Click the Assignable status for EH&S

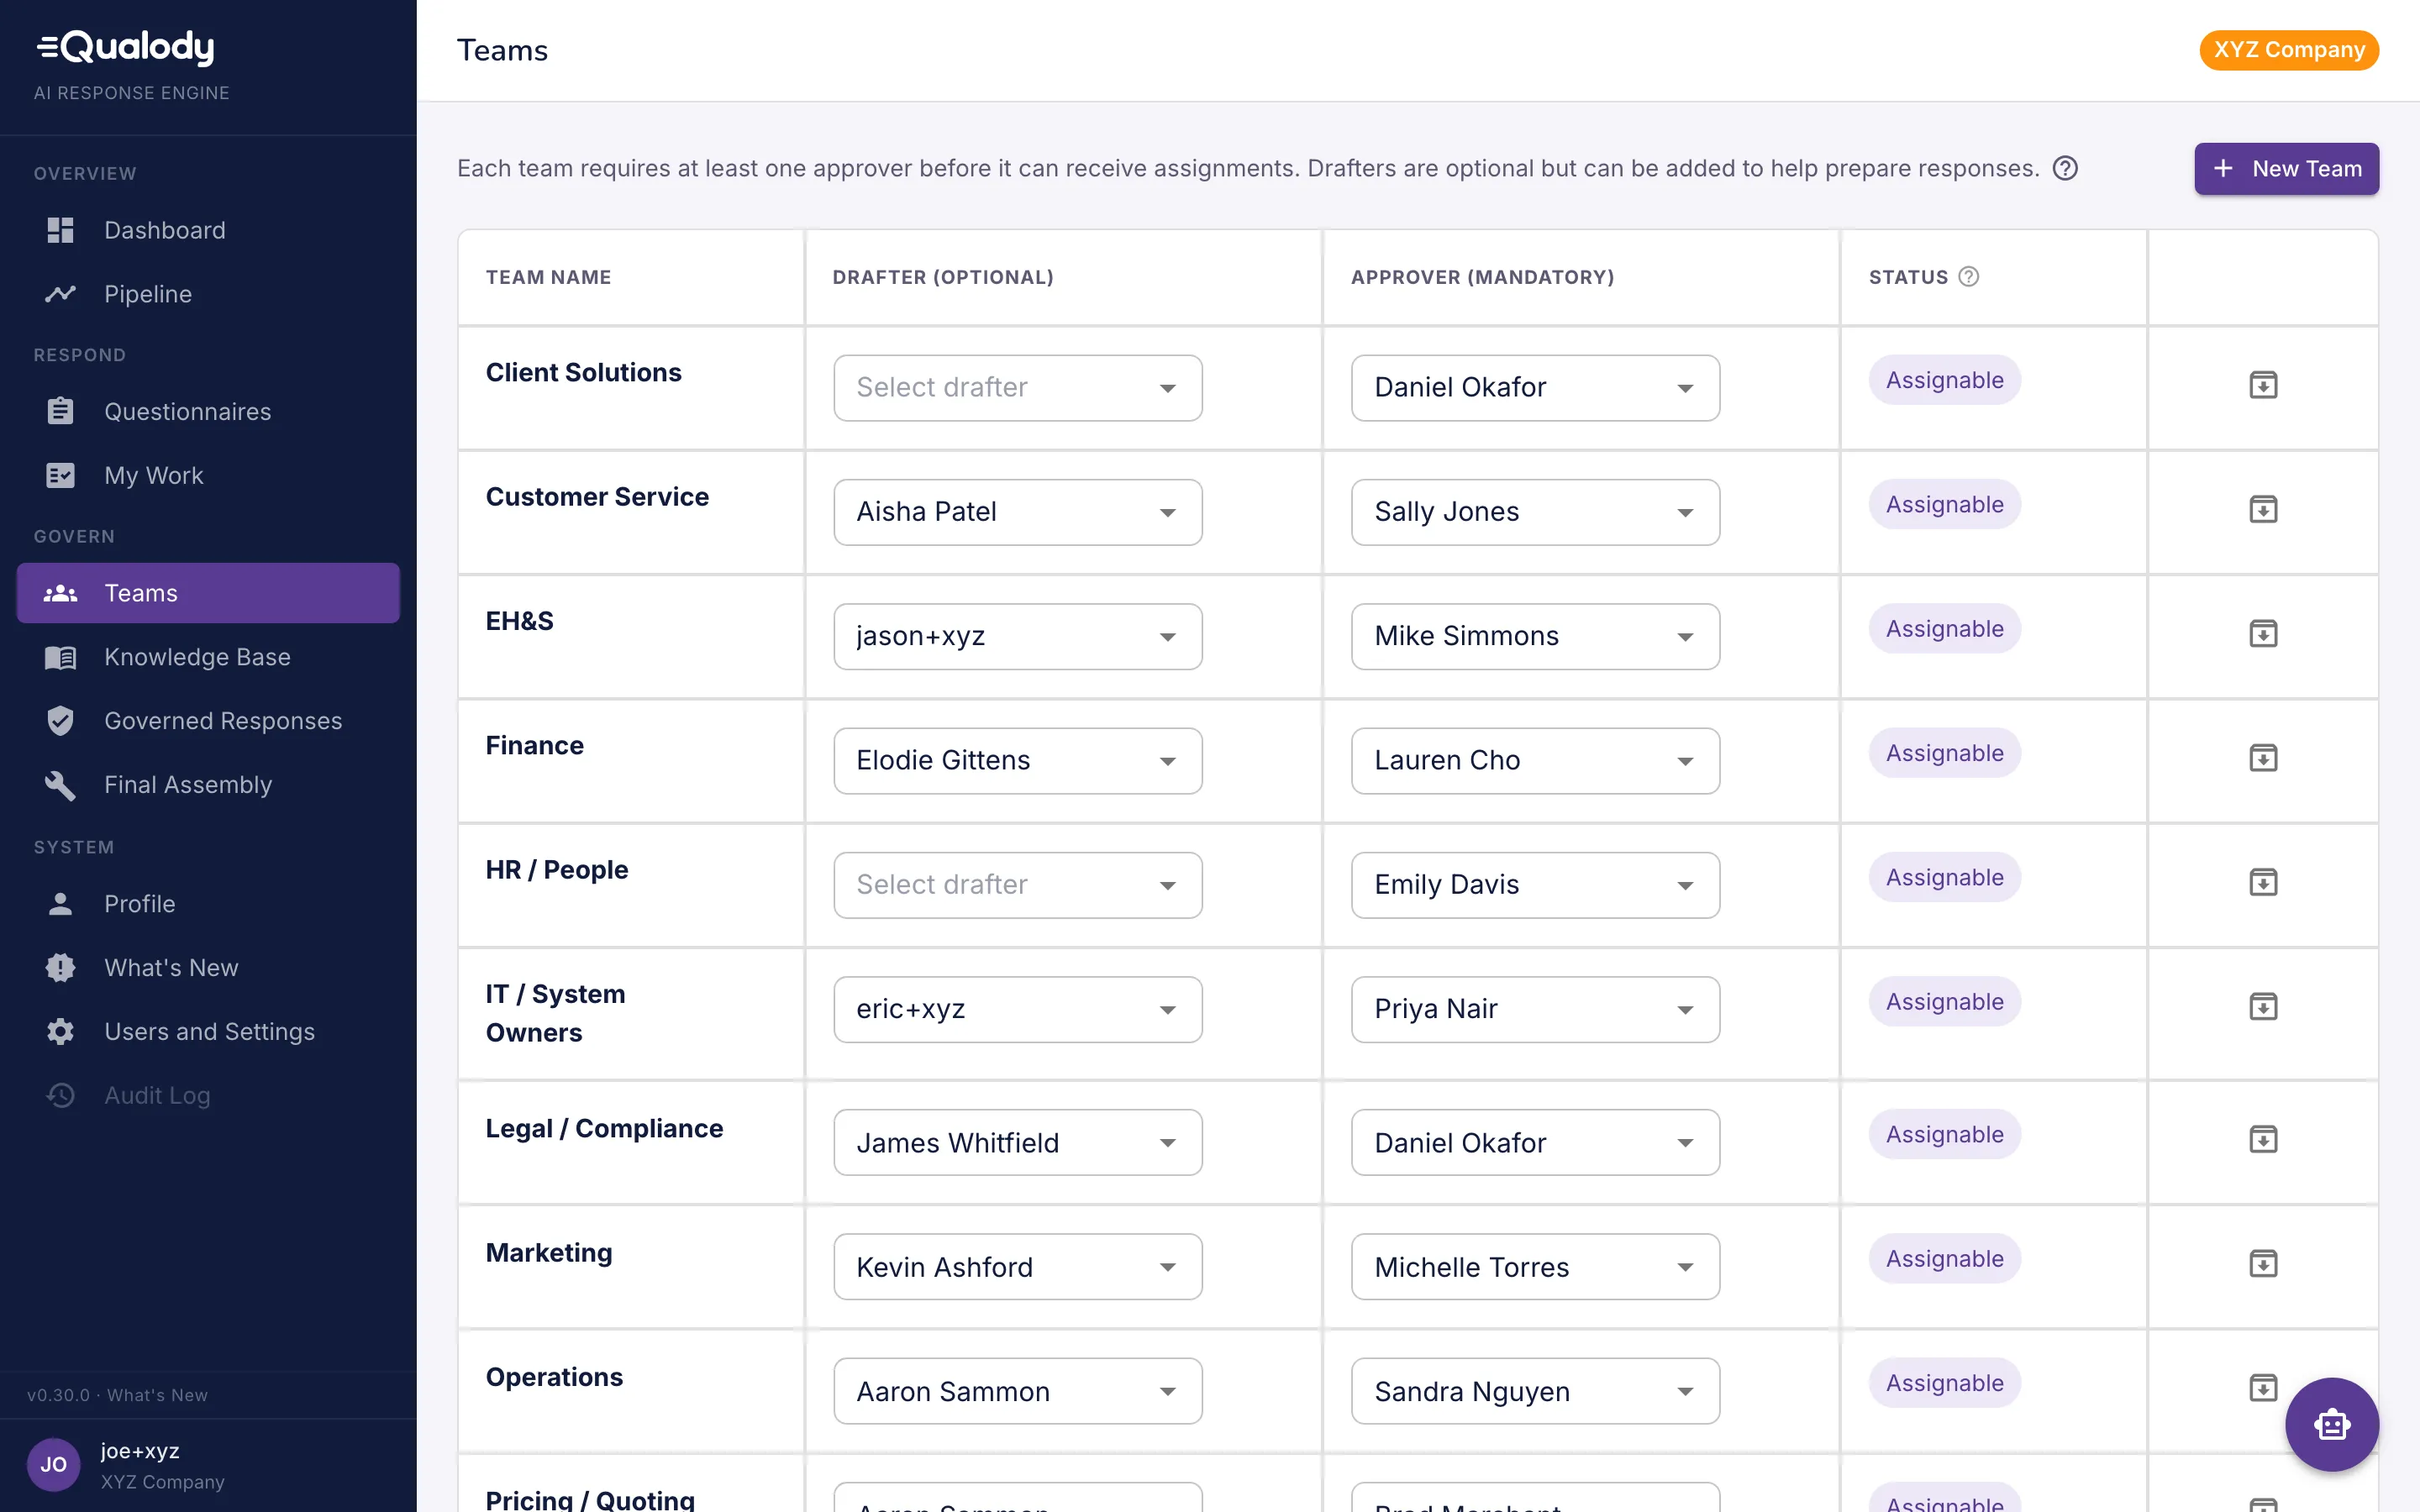pos(1944,629)
